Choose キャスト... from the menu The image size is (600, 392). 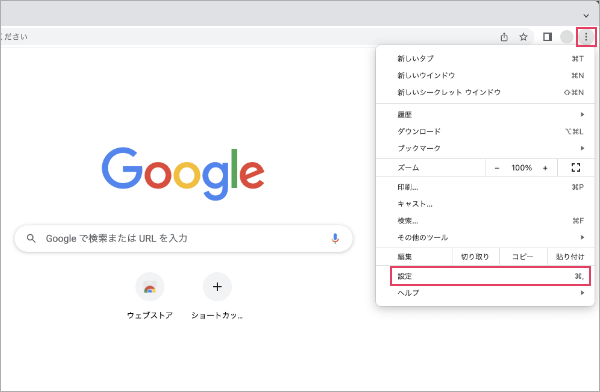tap(485, 204)
